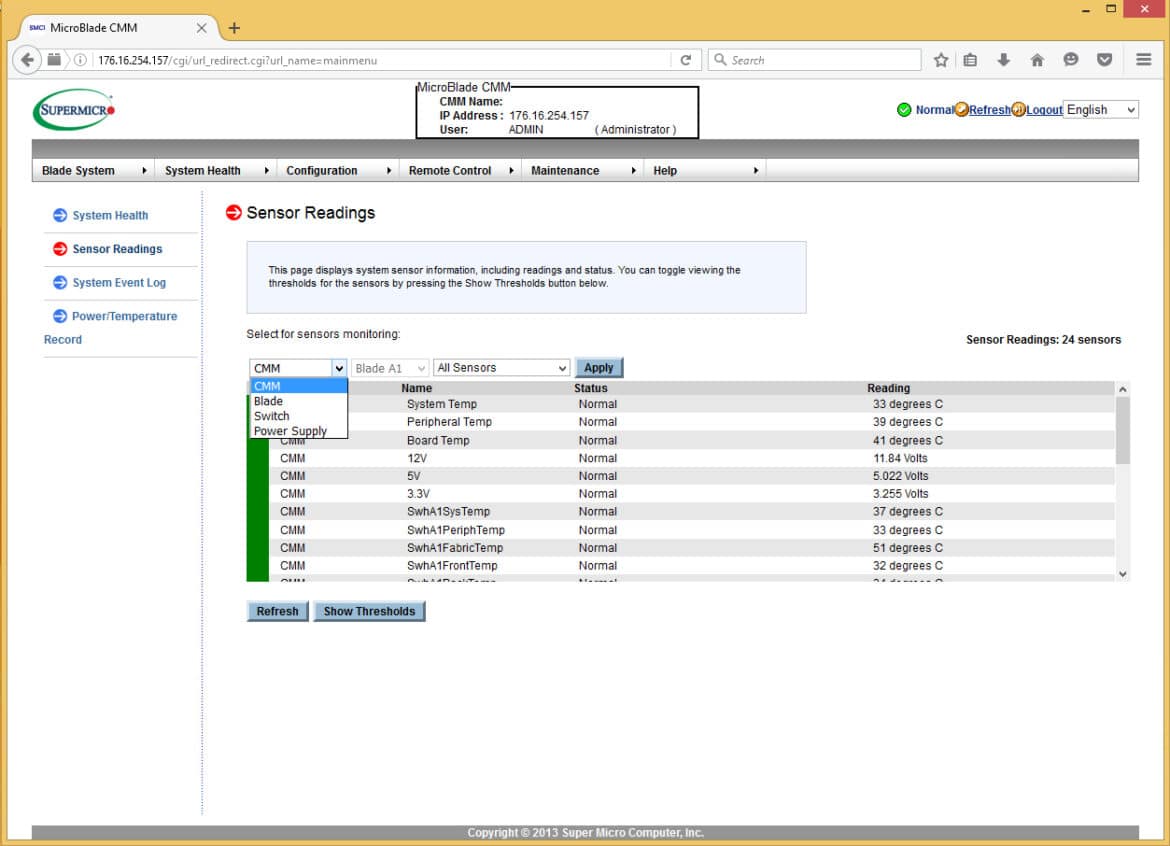Click the Refresh button below the table
Viewport: 1170px width, 846px height.
[278, 611]
